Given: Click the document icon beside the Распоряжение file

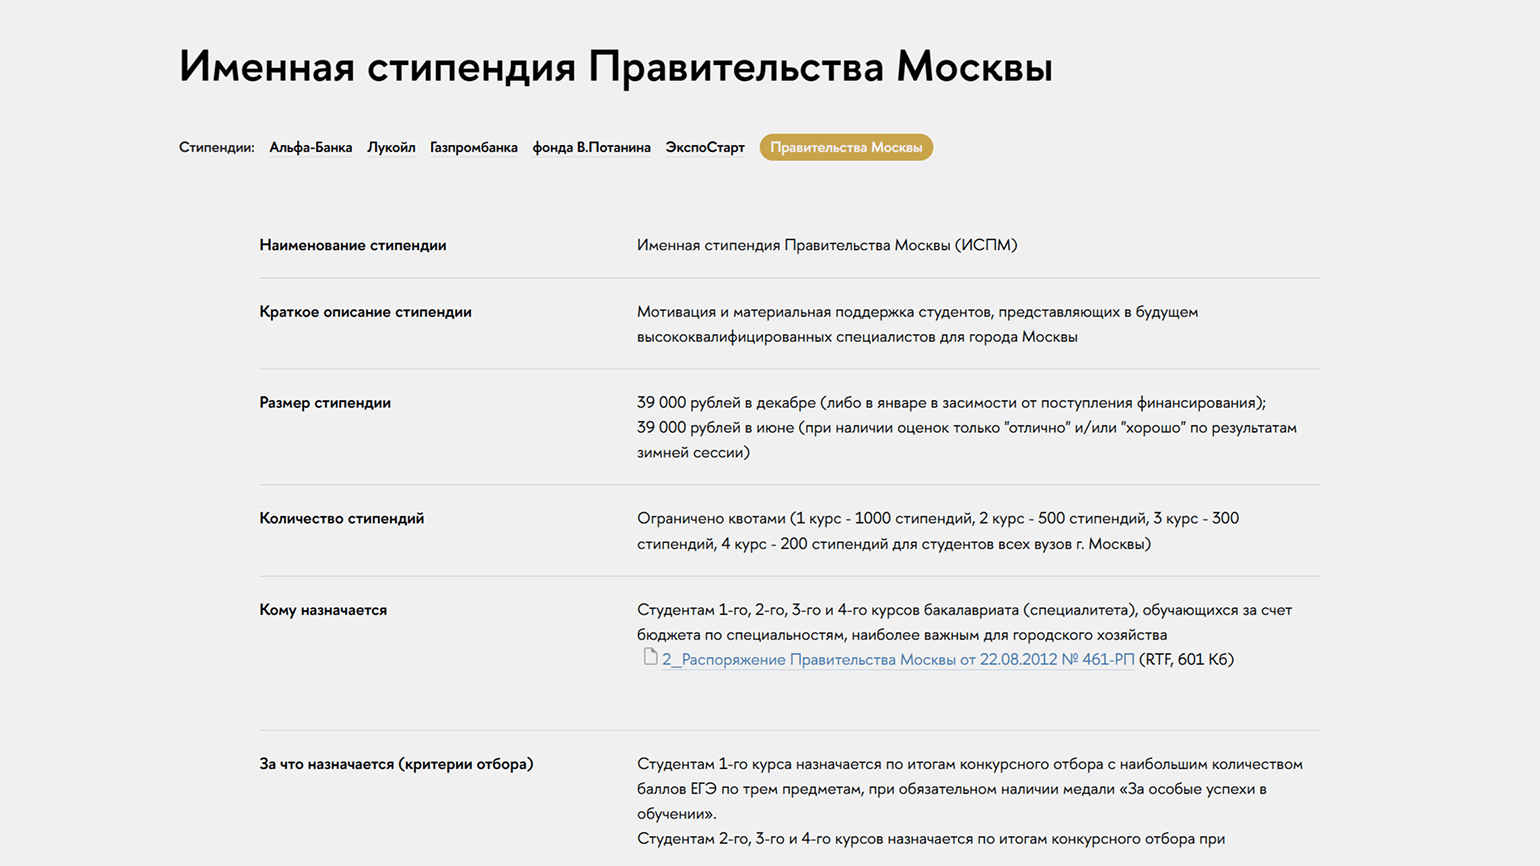Looking at the screenshot, I should point(650,657).
